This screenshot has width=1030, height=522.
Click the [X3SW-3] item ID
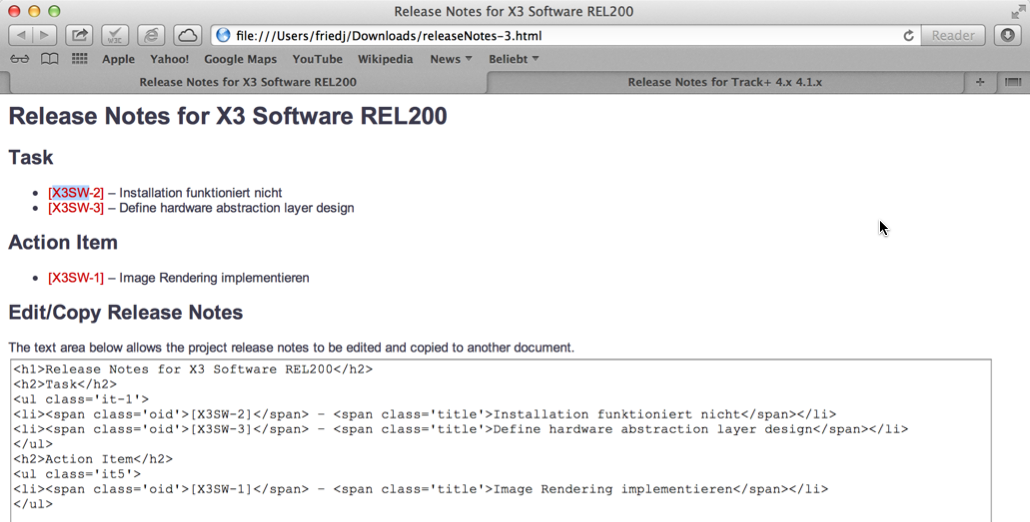[76, 208]
